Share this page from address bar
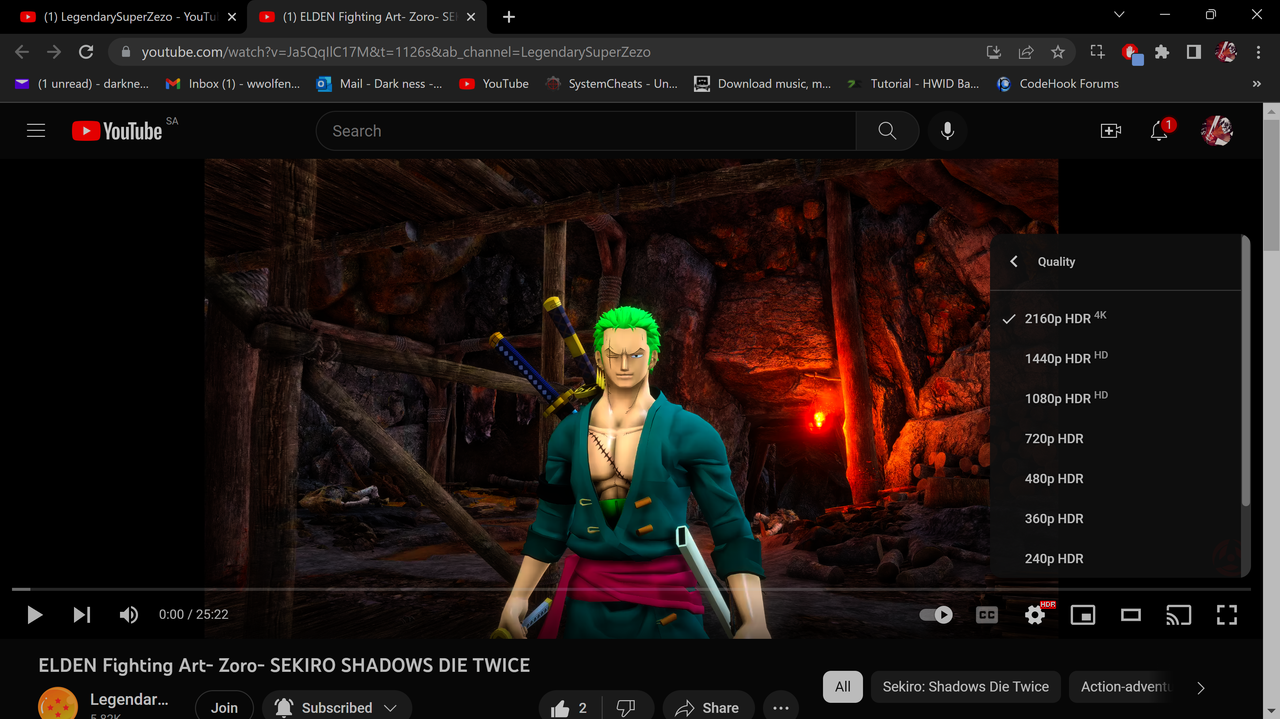Image resolution: width=1280 pixels, height=719 pixels. coord(1026,52)
